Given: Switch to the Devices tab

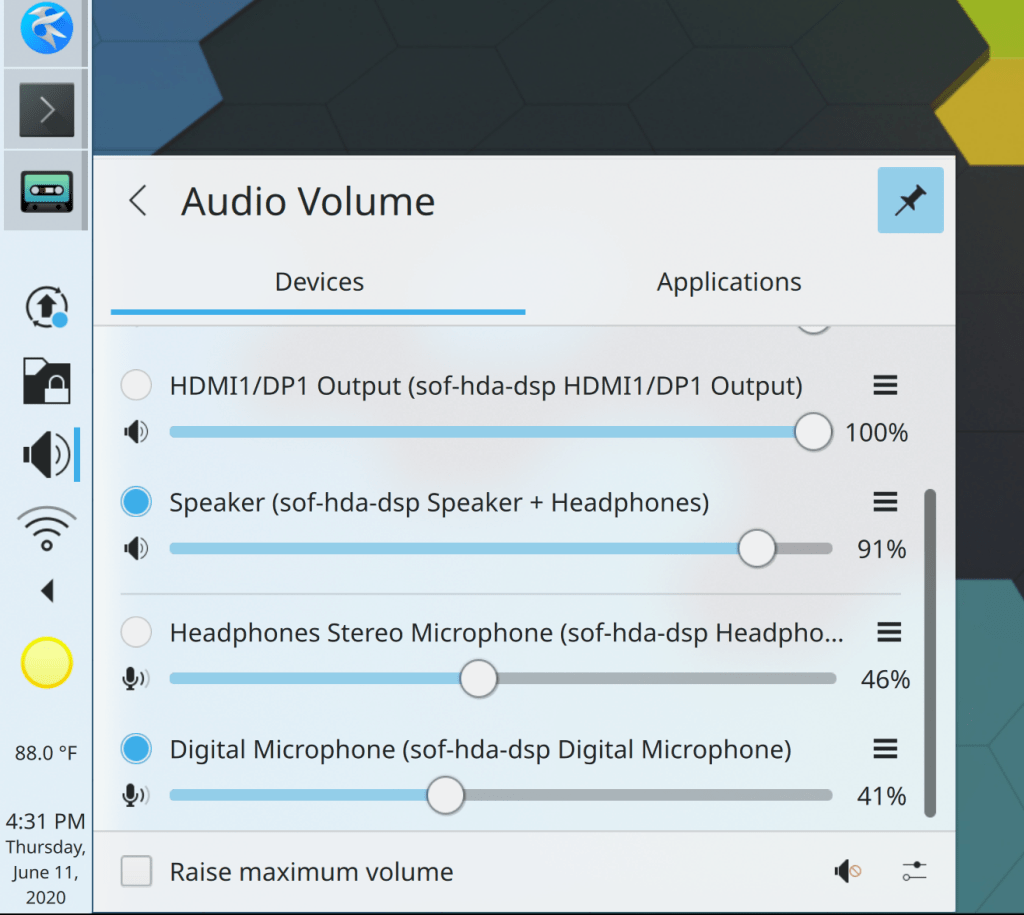Looking at the screenshot, I should click(319, 282).
